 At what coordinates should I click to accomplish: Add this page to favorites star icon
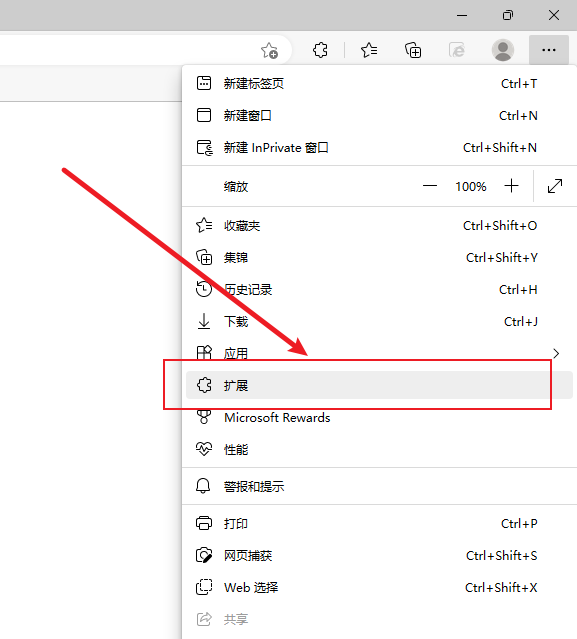pyautogui.click(x=269, y=51)
